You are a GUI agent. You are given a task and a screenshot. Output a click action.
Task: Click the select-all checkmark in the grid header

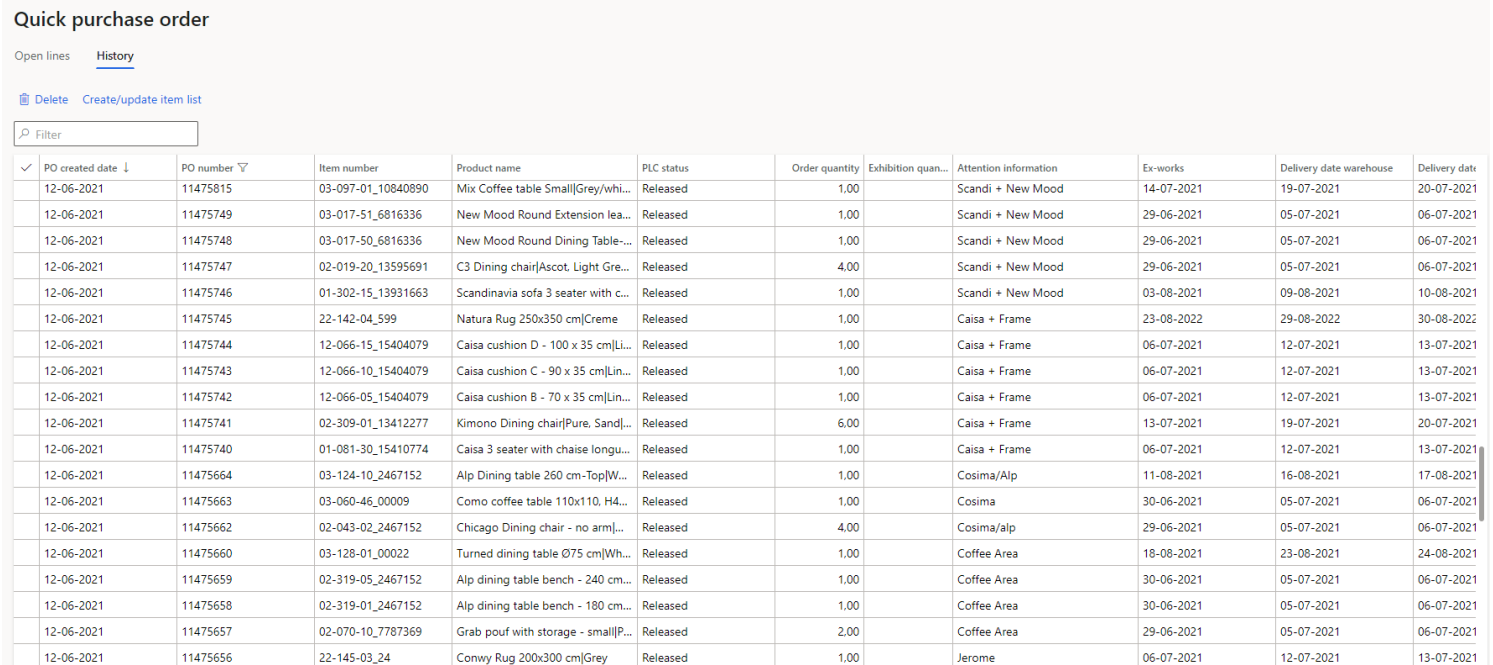[26, 168]
